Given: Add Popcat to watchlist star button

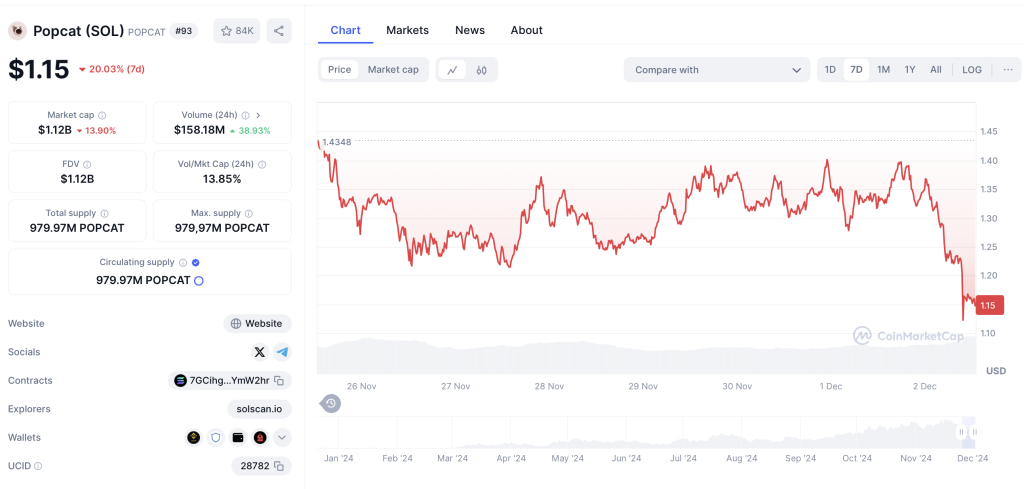Looking at the screenshot, I should [x=237, y=31].
